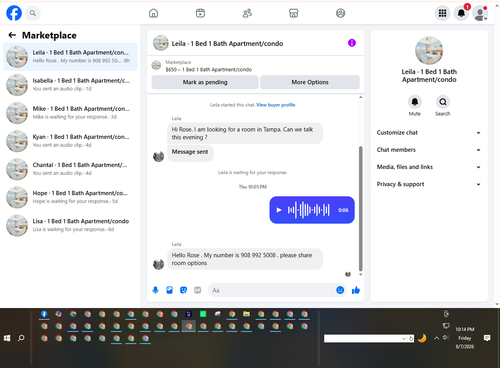Mute the chat with bell icon
The width and height of the screenshot is (500, 368).
pos(415,102)
